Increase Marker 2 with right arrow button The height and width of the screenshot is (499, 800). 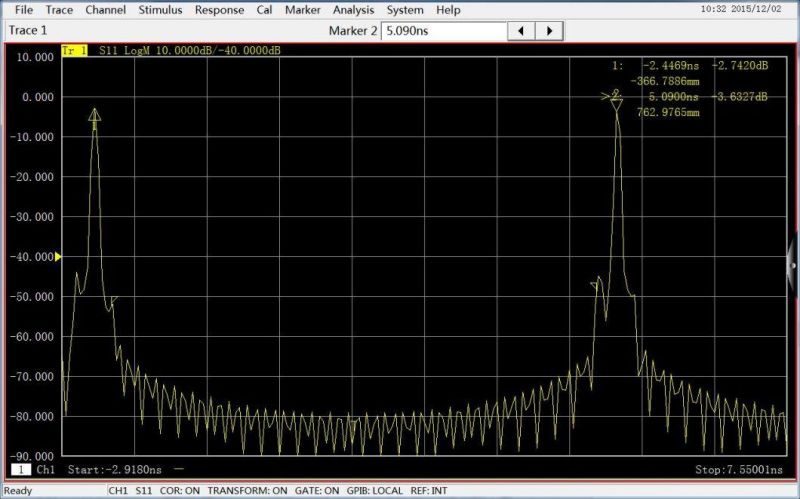(549, 31)
